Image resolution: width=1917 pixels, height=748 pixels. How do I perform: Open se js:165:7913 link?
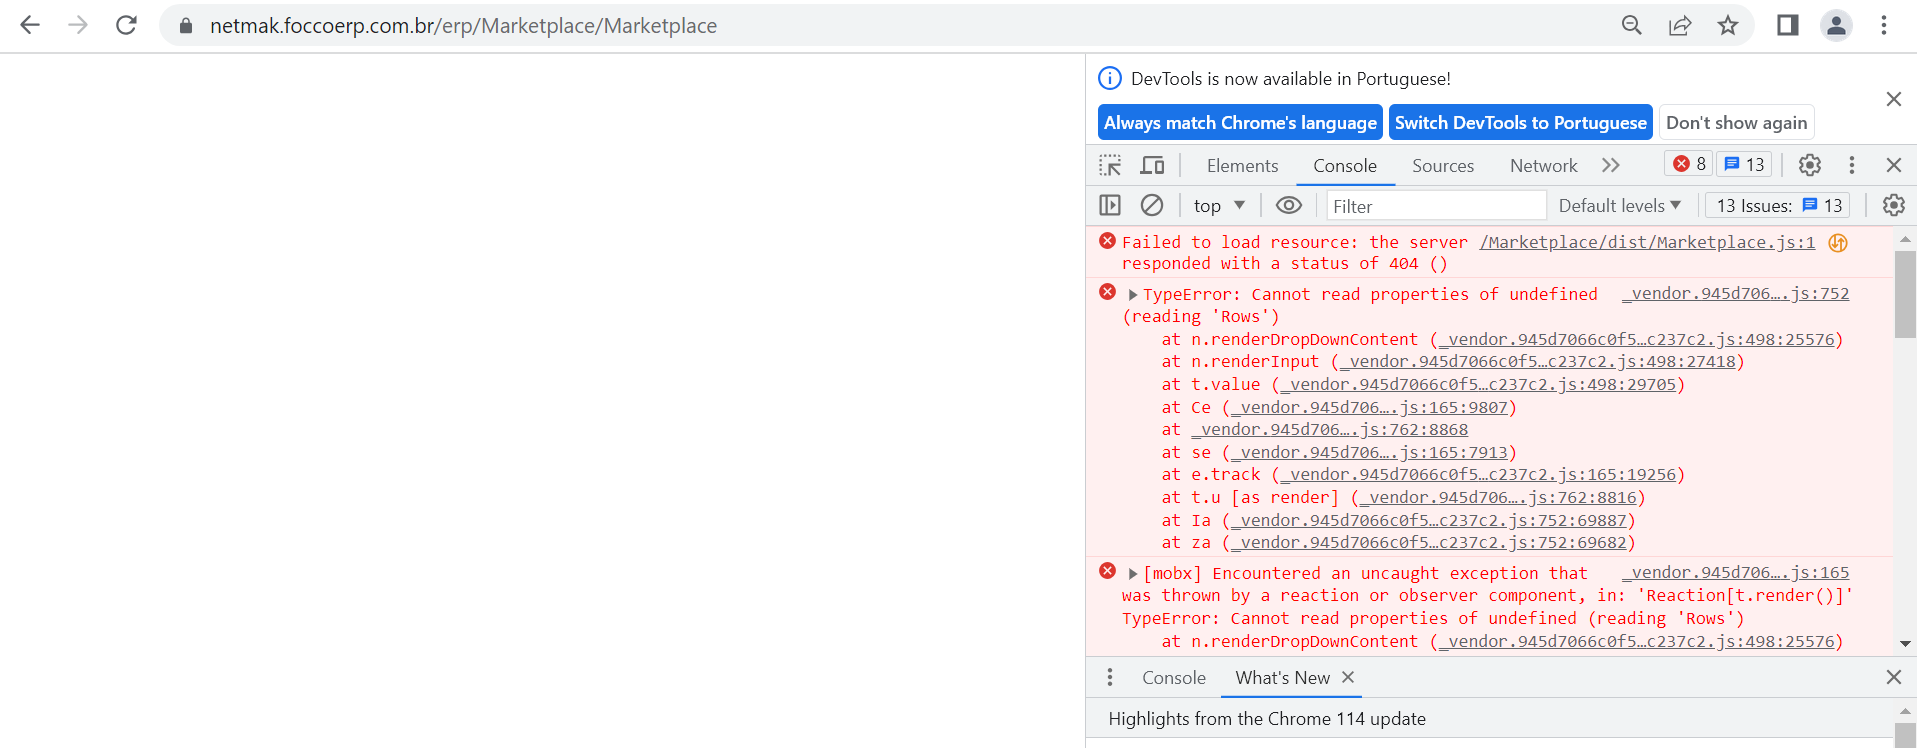pos(1369,453)
